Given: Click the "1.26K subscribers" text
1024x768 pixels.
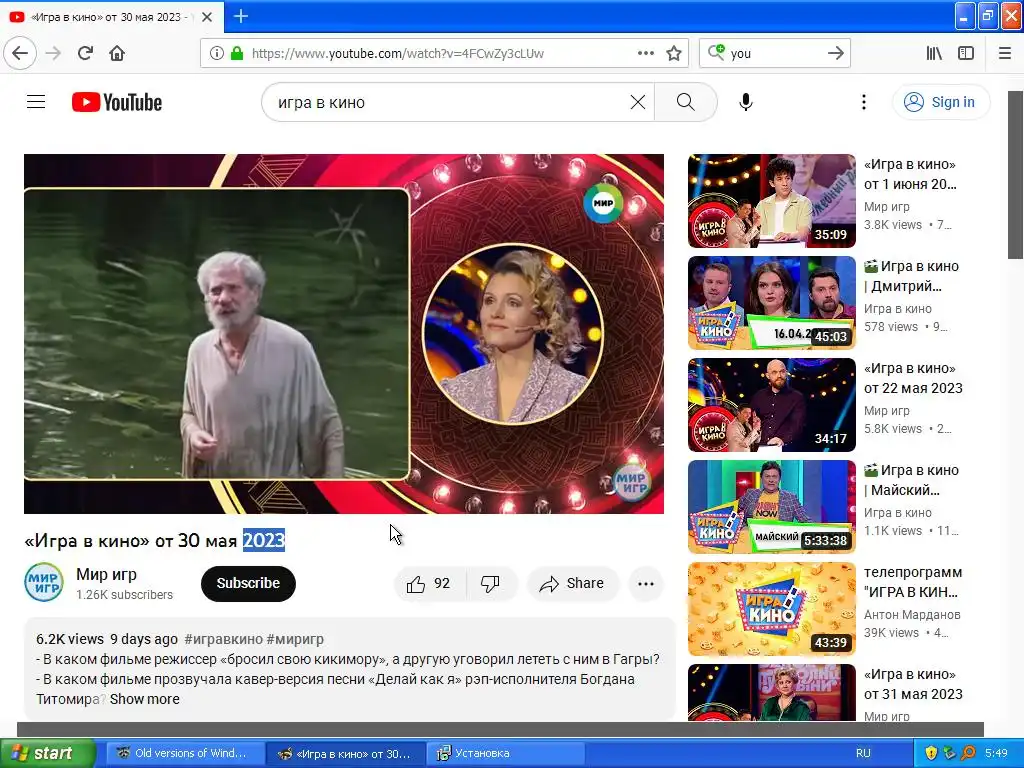Looking at the screenshot, I should (124, 595).
